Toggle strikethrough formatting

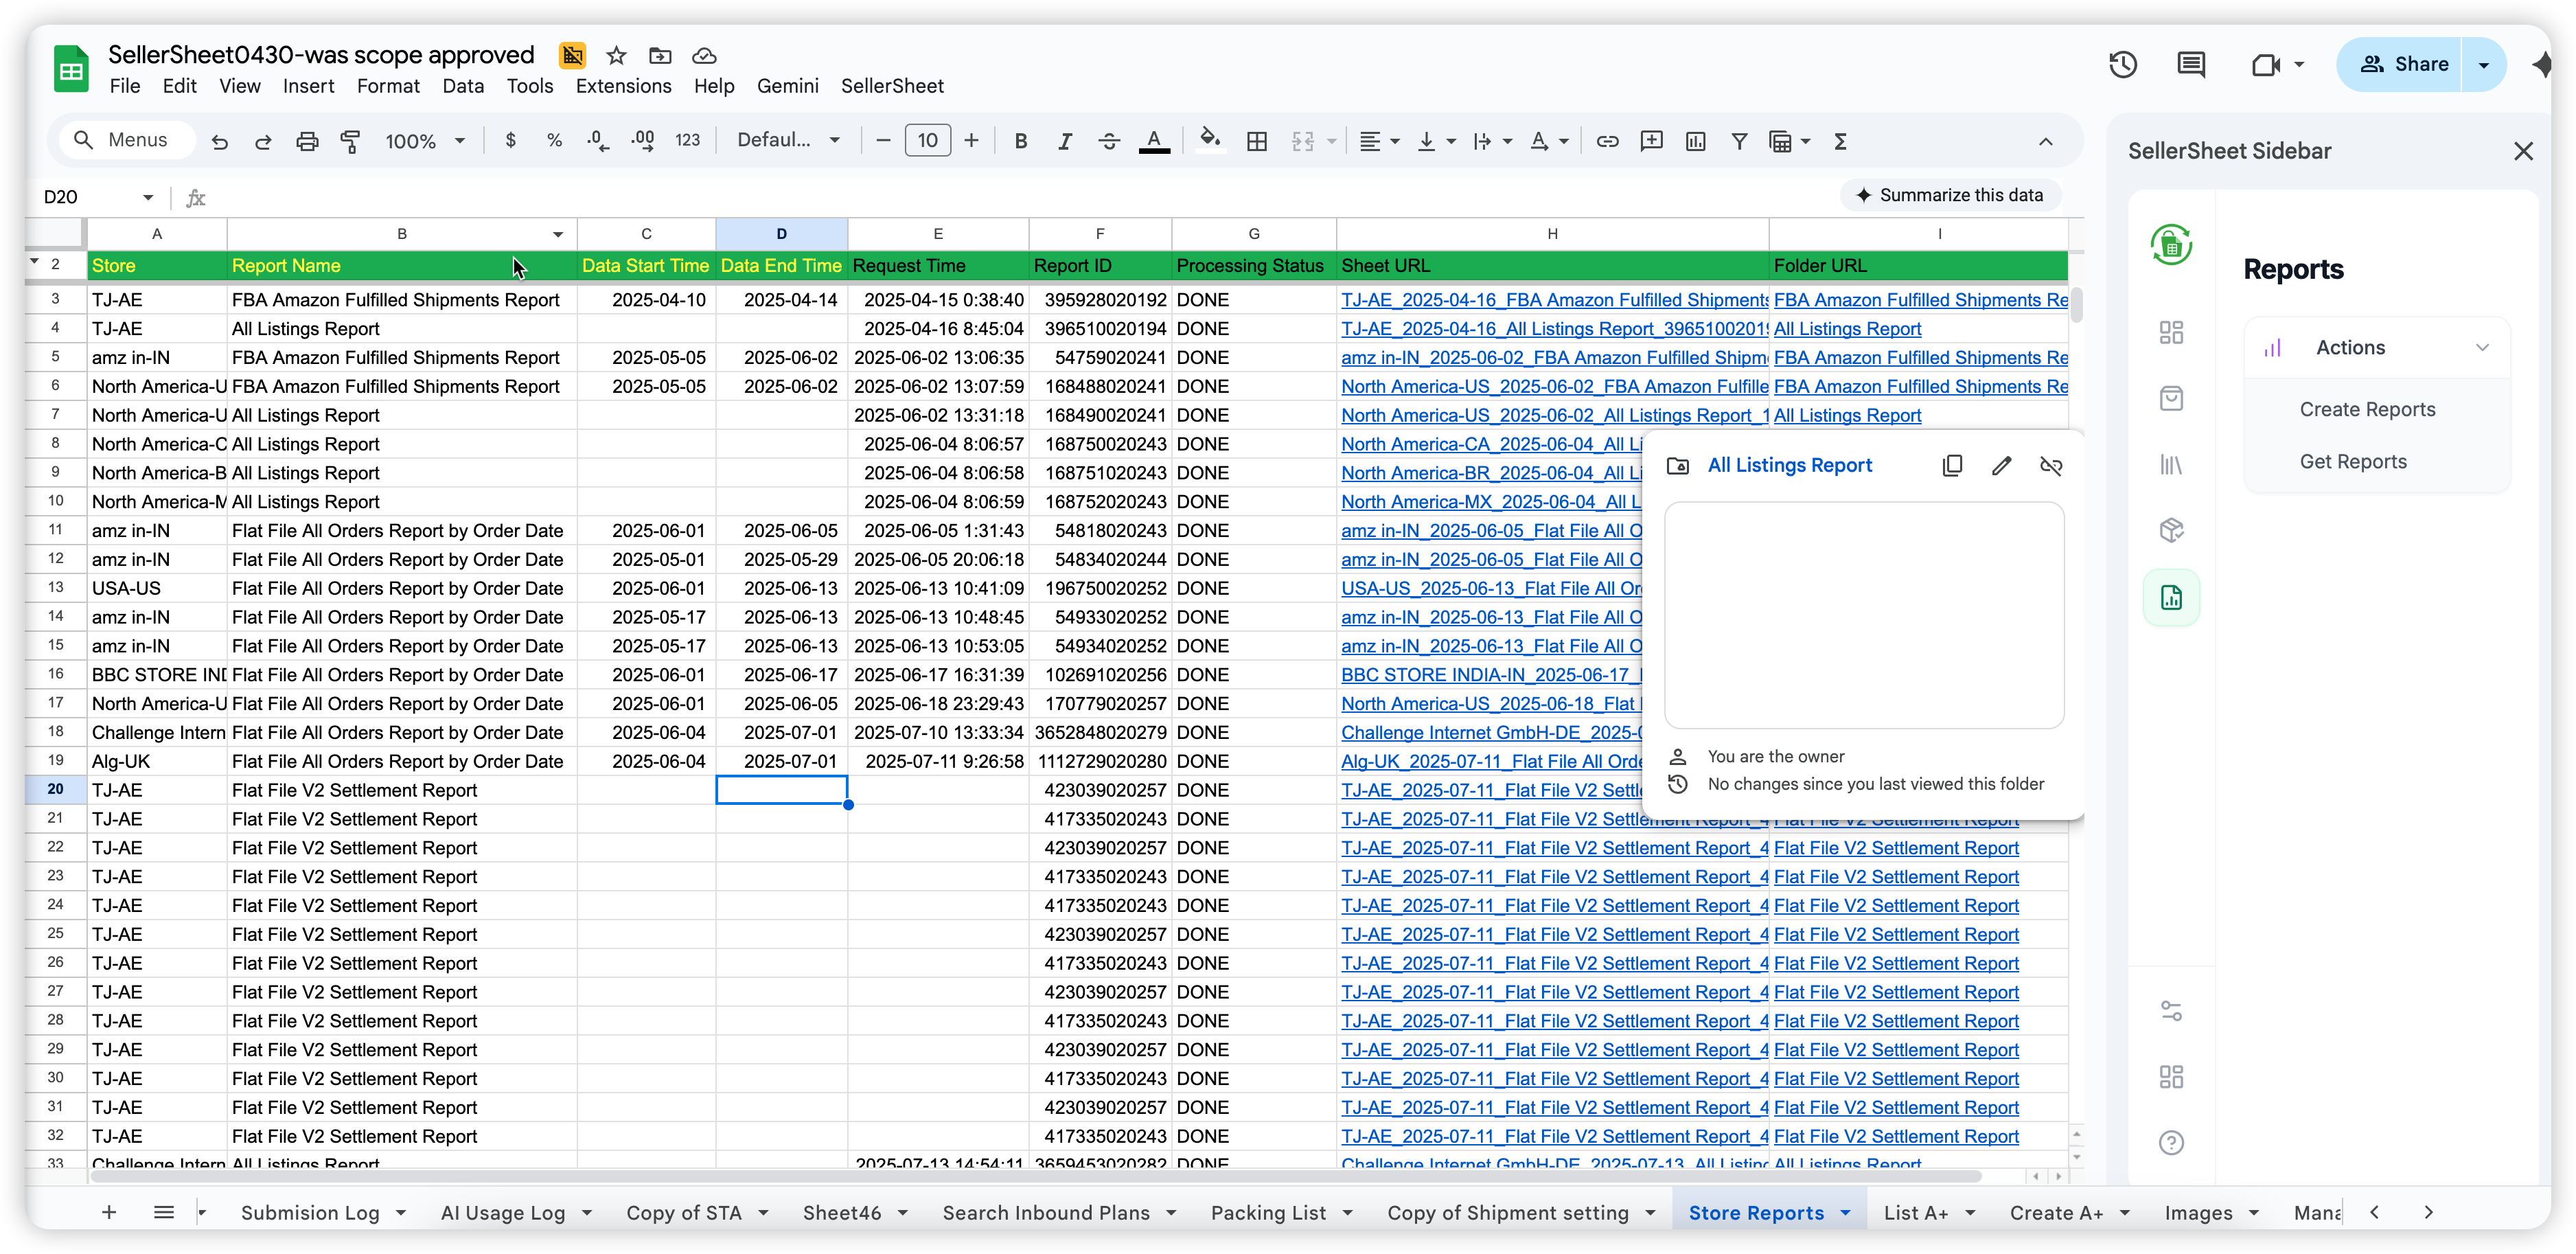1108,141
